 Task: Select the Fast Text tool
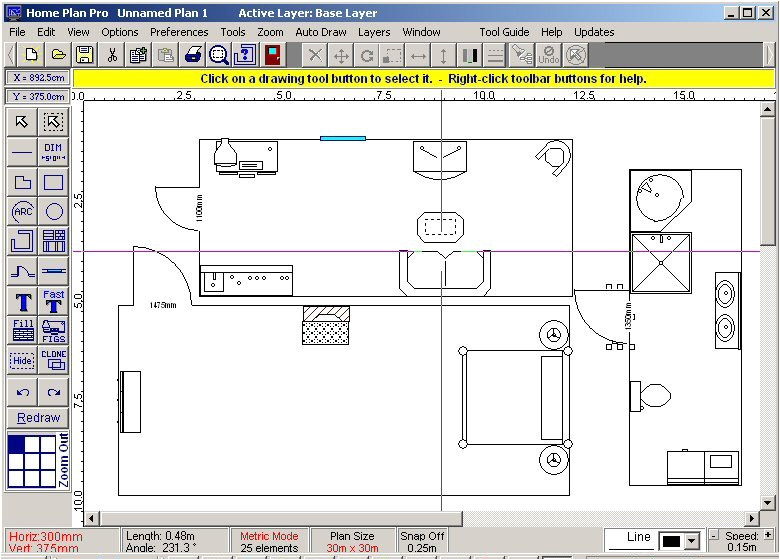(x=54, y=301)
